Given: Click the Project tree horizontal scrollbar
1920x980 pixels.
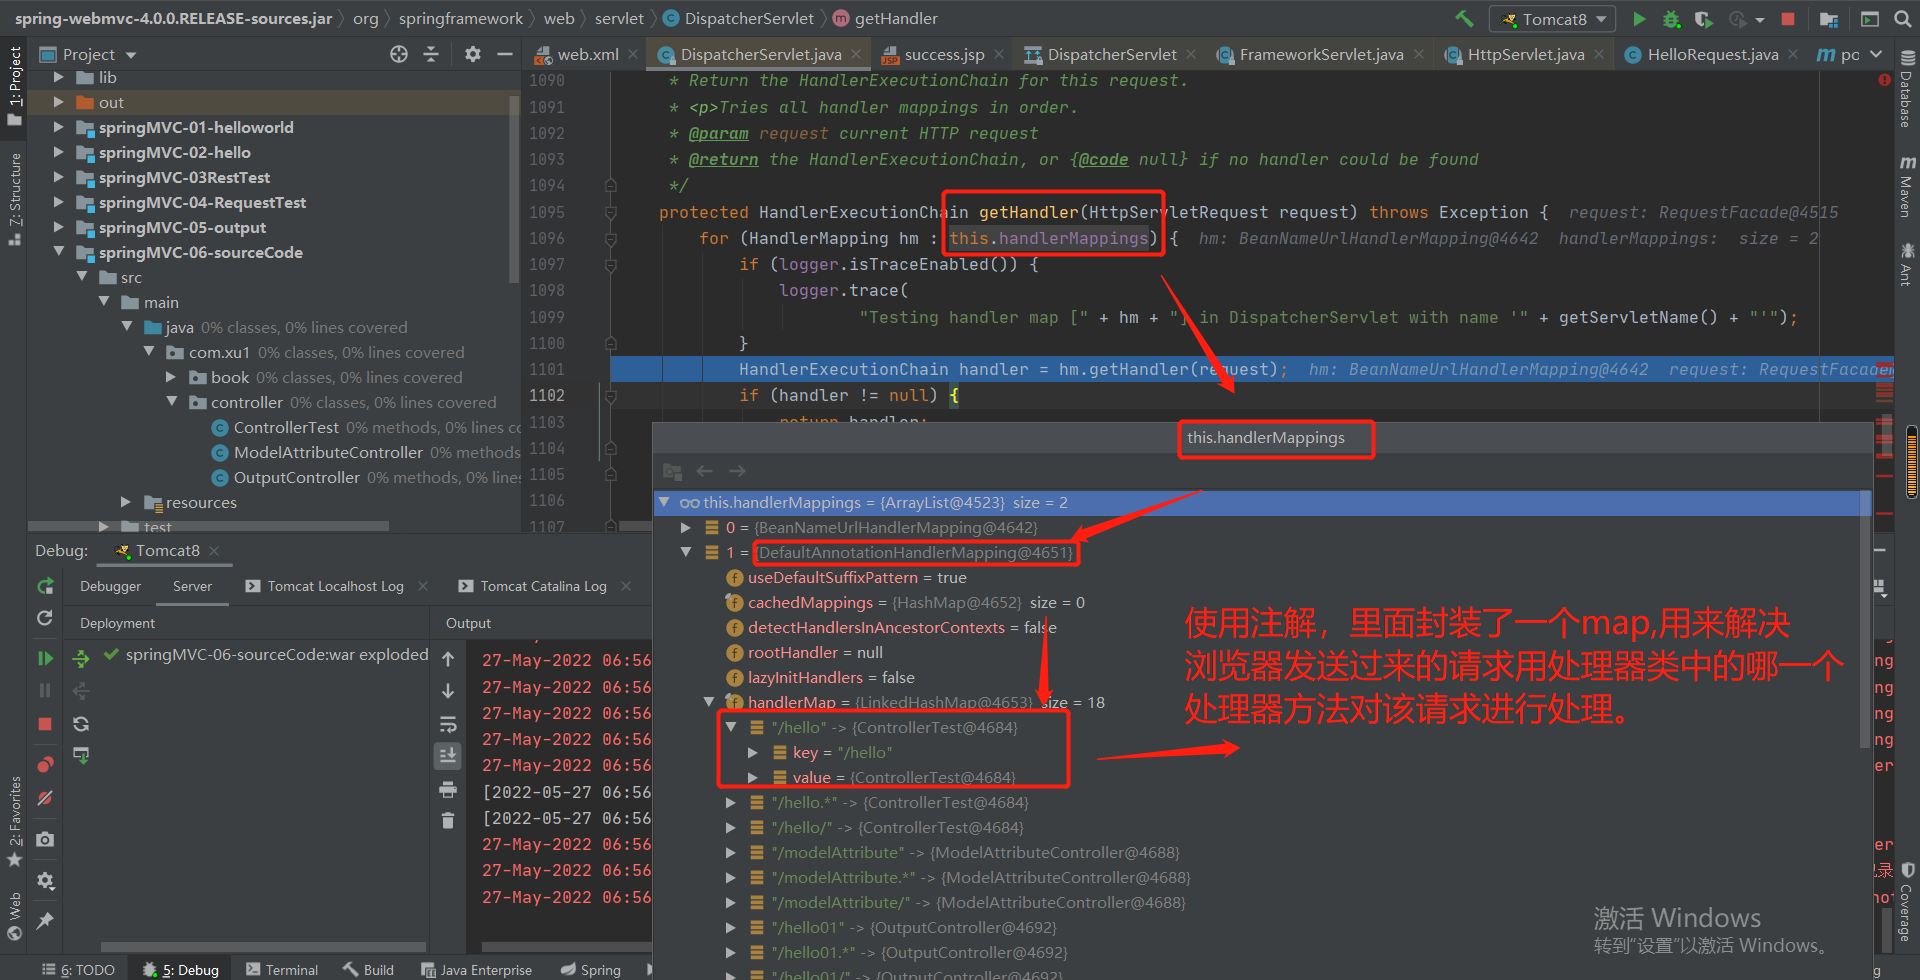Looking at the screenshot, I should tap(208, 525).
